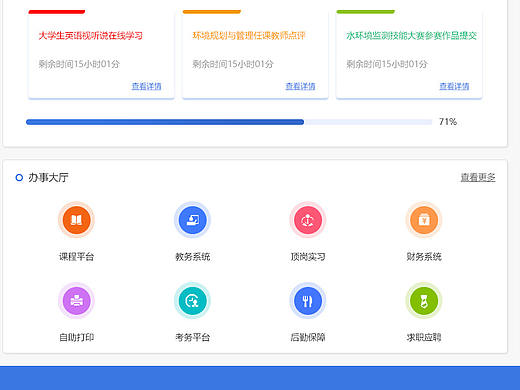520x390 pixels.
Task: Click the 办事大厅 section heading
Action: click(48, 178)
